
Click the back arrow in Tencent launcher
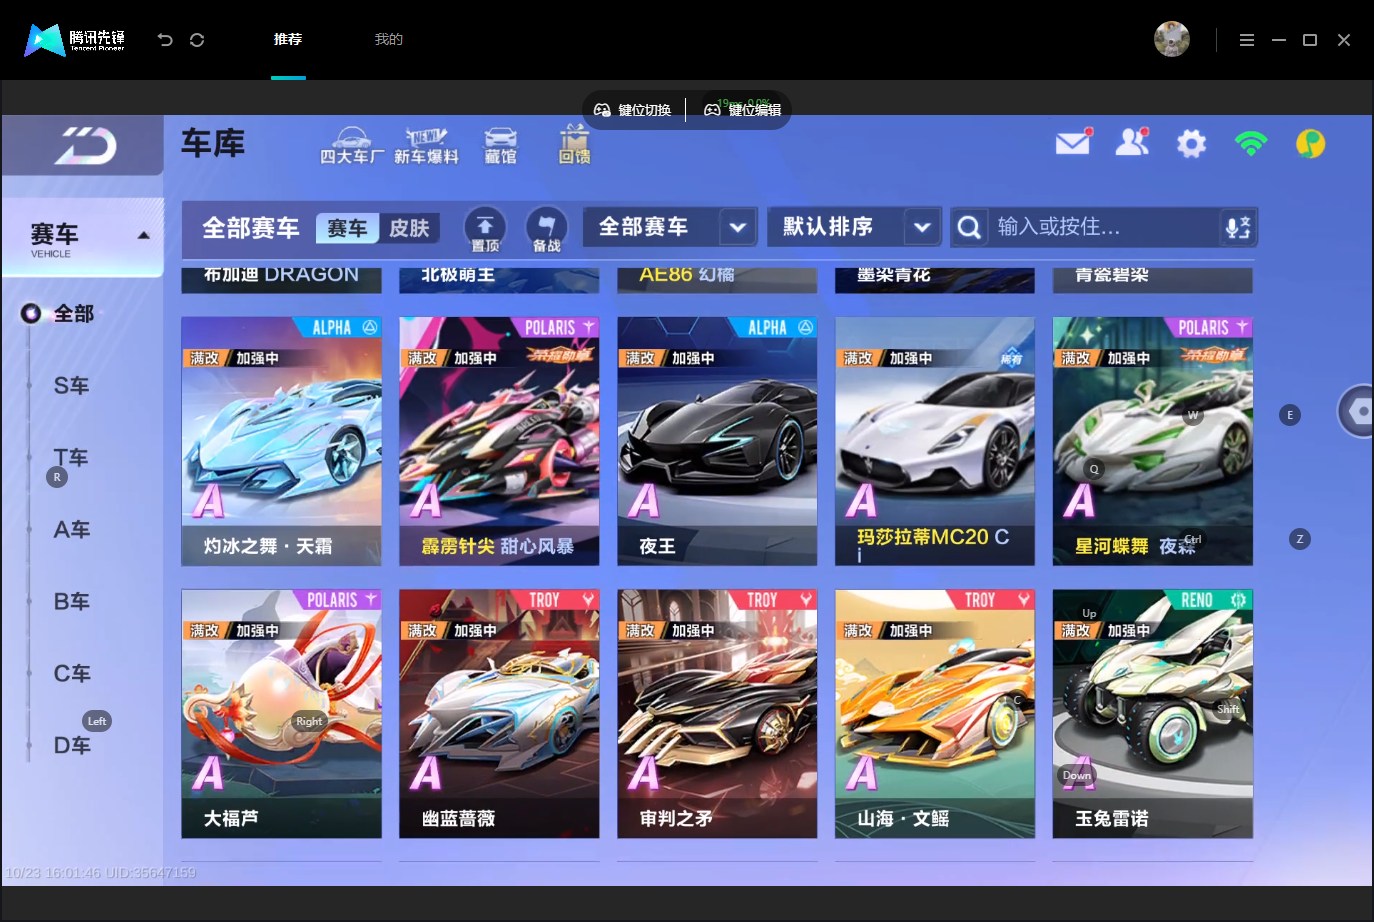click(x=165, y=40)
